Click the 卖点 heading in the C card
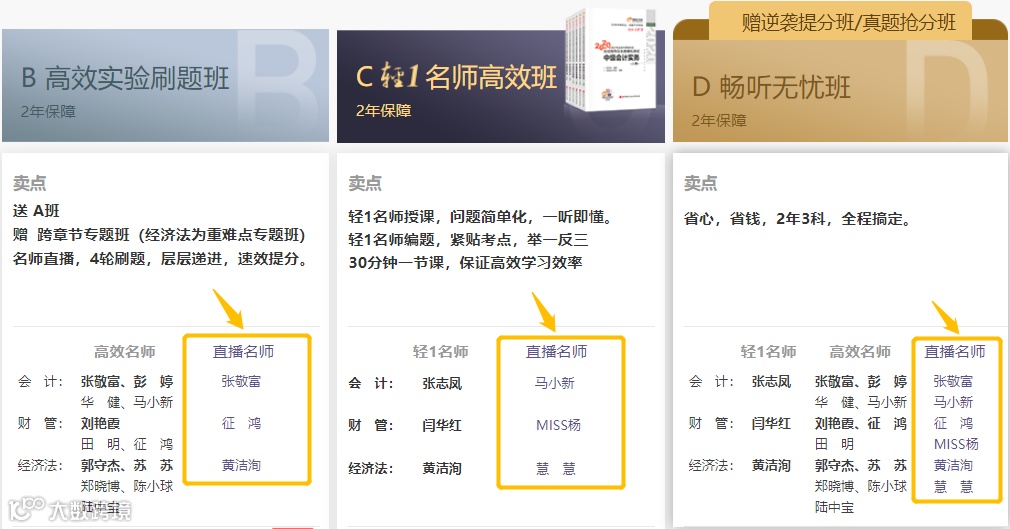The width and height of the screenshot is (1010, 529). (365, 184)
